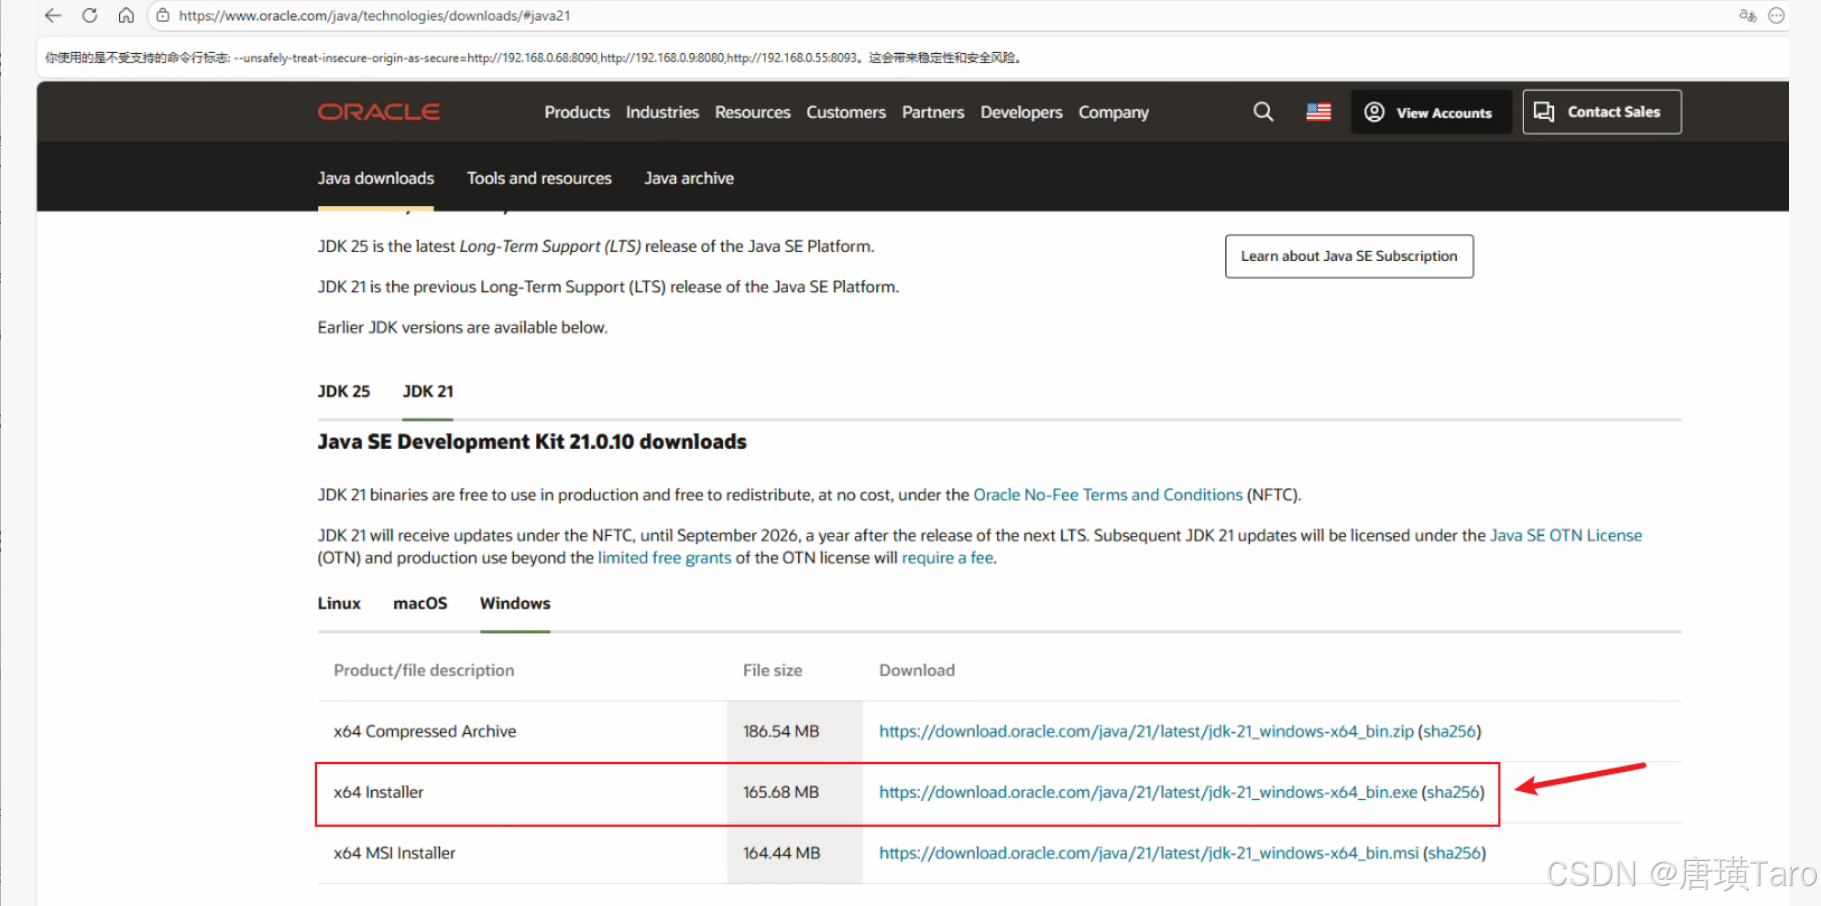Open the Developers menu

1021,112
